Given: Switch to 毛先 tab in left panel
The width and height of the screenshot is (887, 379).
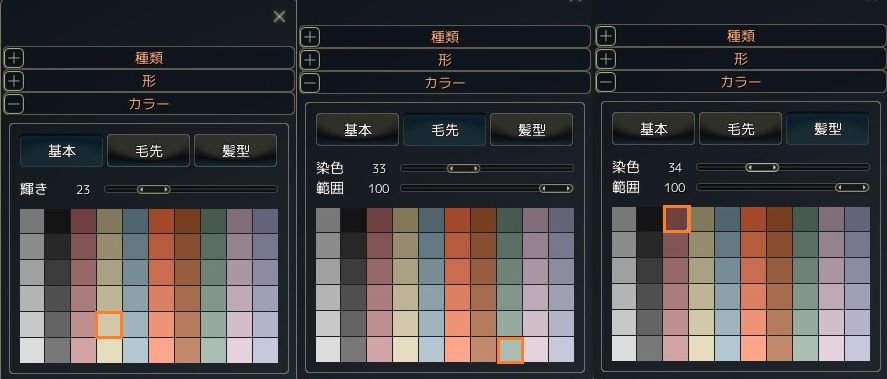Looking at the screenshot, I should 149,150.
